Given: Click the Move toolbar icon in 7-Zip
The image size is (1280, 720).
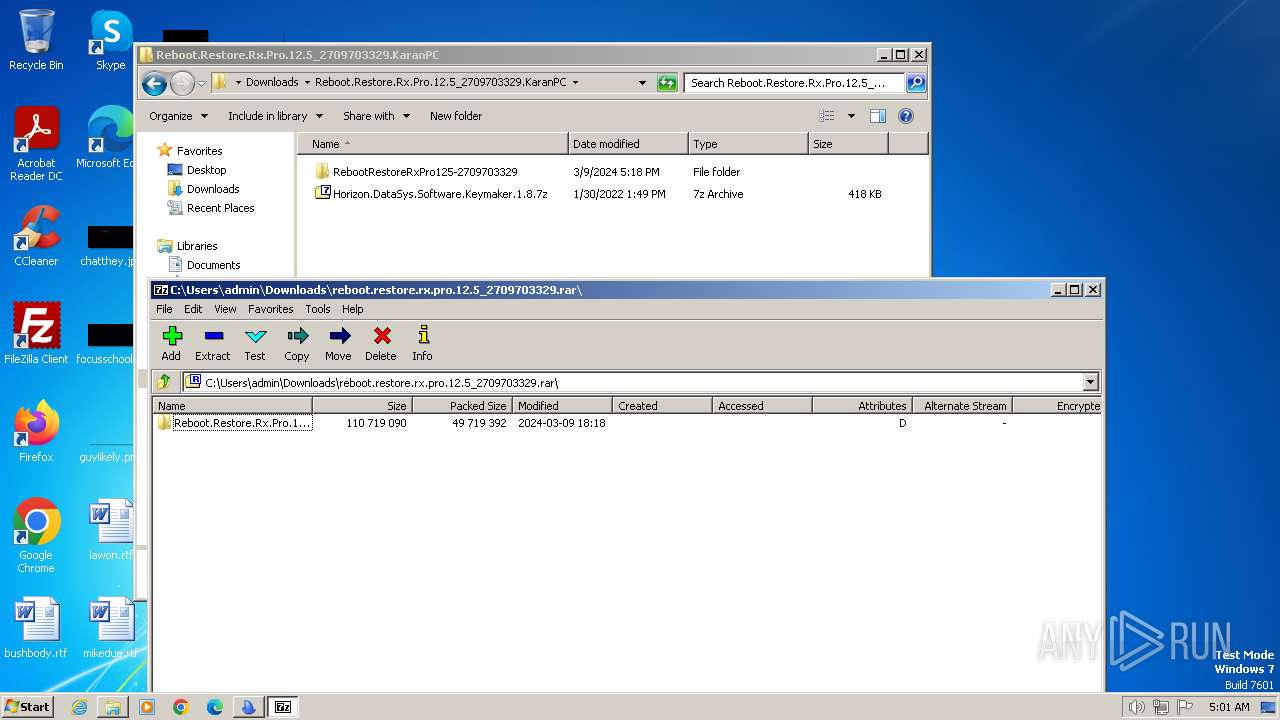Looking at the screenshot, I should (x=338, y=343).
